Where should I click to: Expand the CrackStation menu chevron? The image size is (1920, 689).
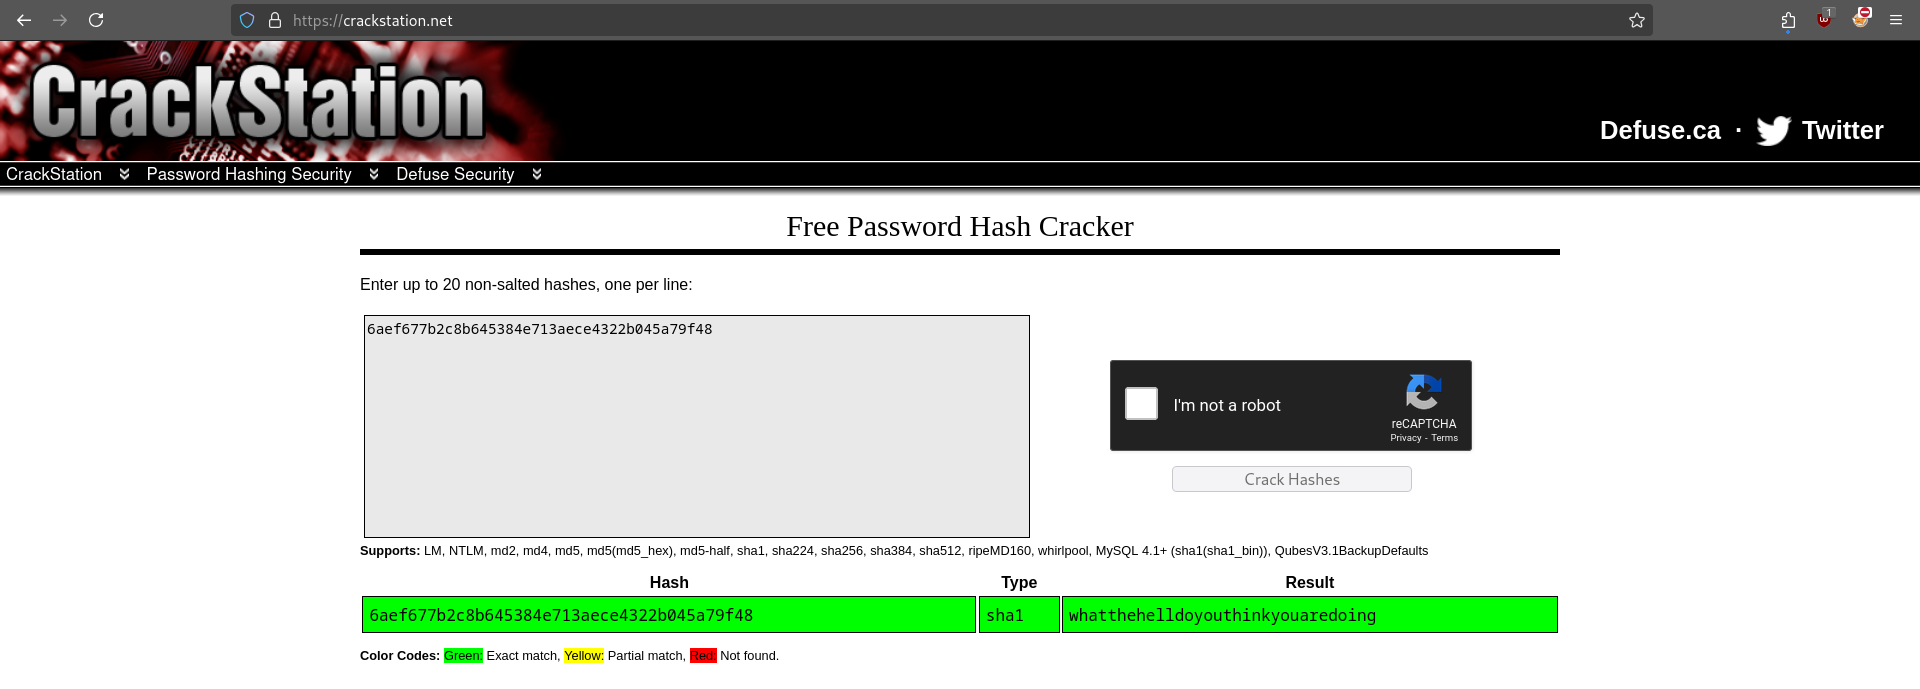point(124,174)
